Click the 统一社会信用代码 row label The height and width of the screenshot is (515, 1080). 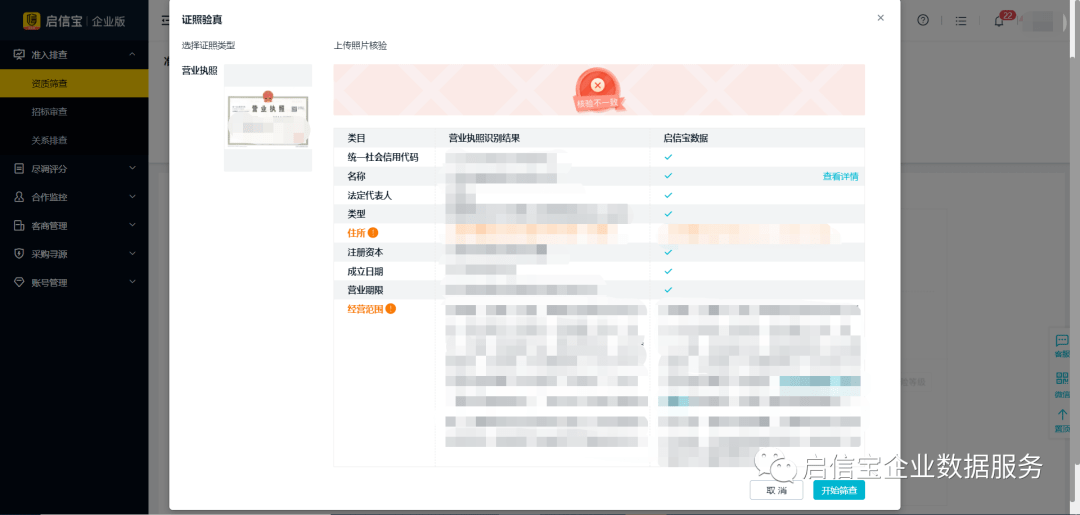383,157
